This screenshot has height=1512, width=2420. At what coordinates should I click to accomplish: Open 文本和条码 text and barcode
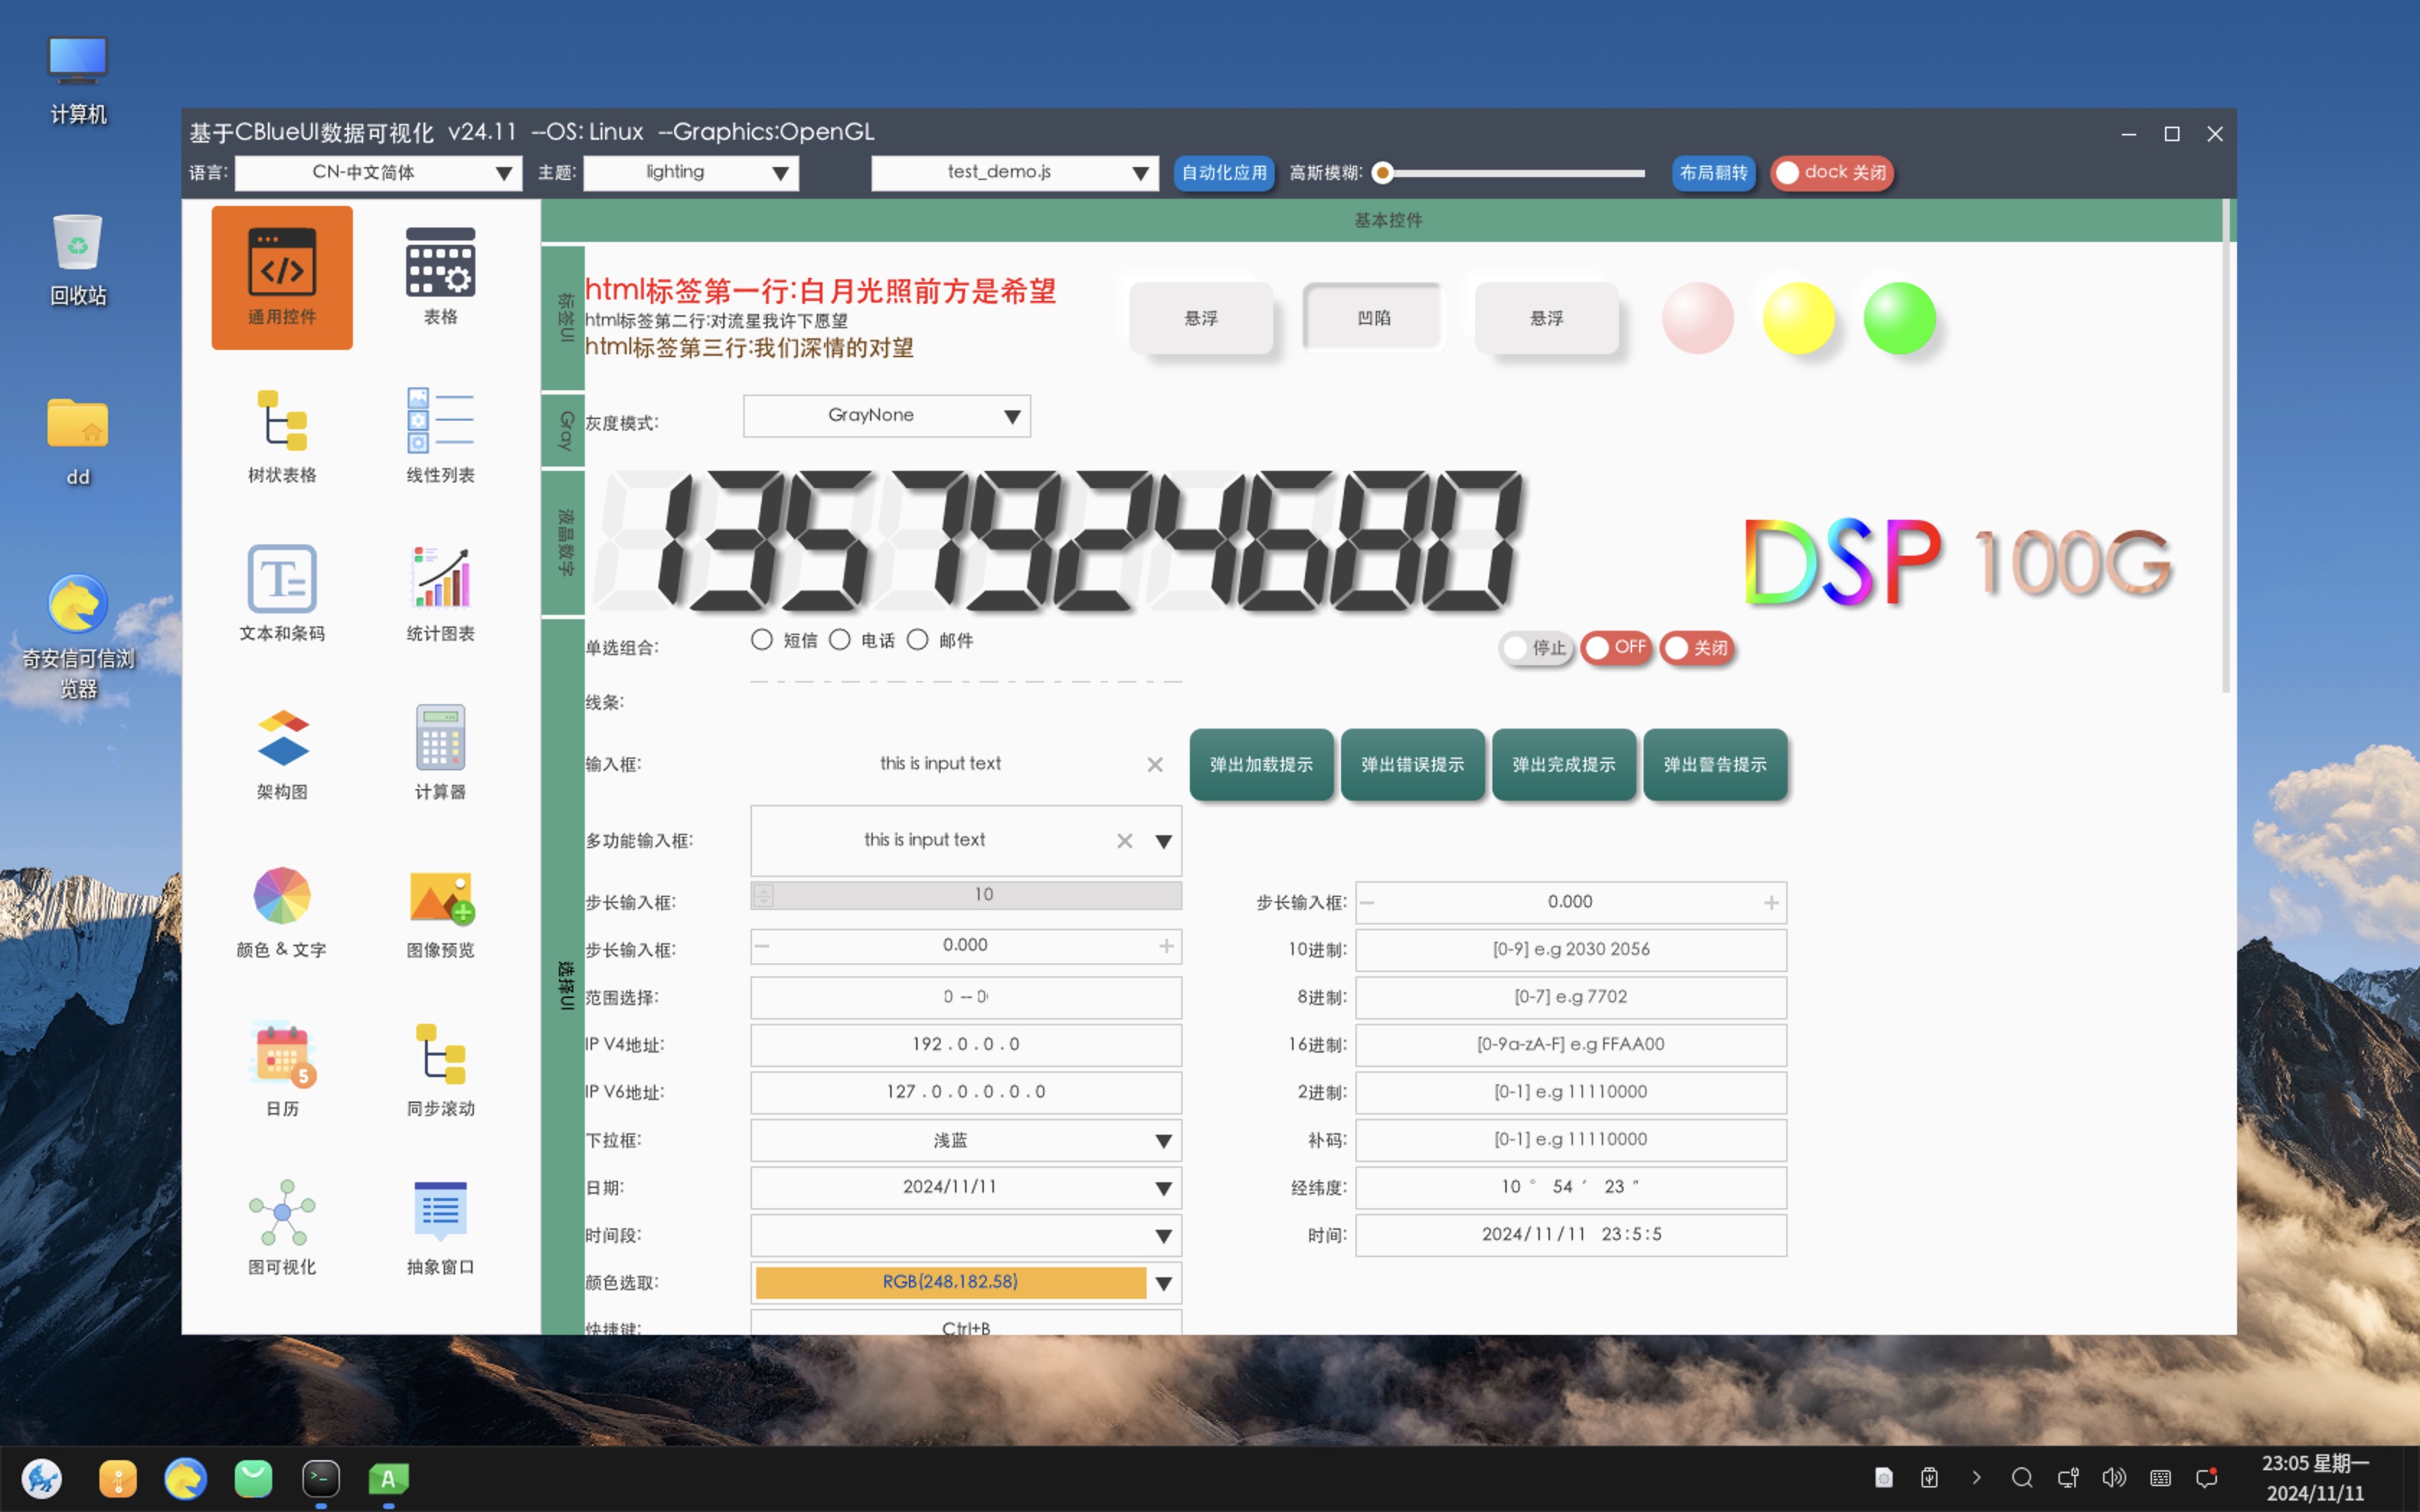click(282, 594)
